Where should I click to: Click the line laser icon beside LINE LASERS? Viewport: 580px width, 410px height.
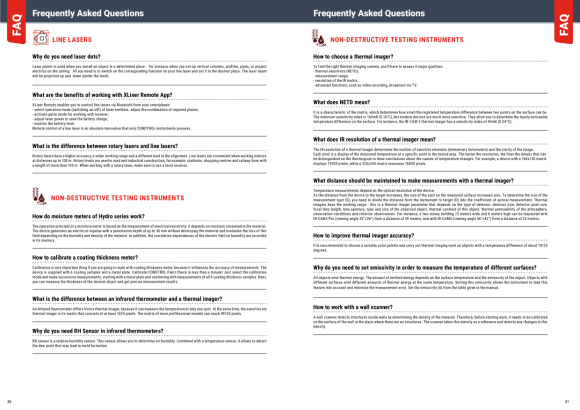tap(41, 38)
